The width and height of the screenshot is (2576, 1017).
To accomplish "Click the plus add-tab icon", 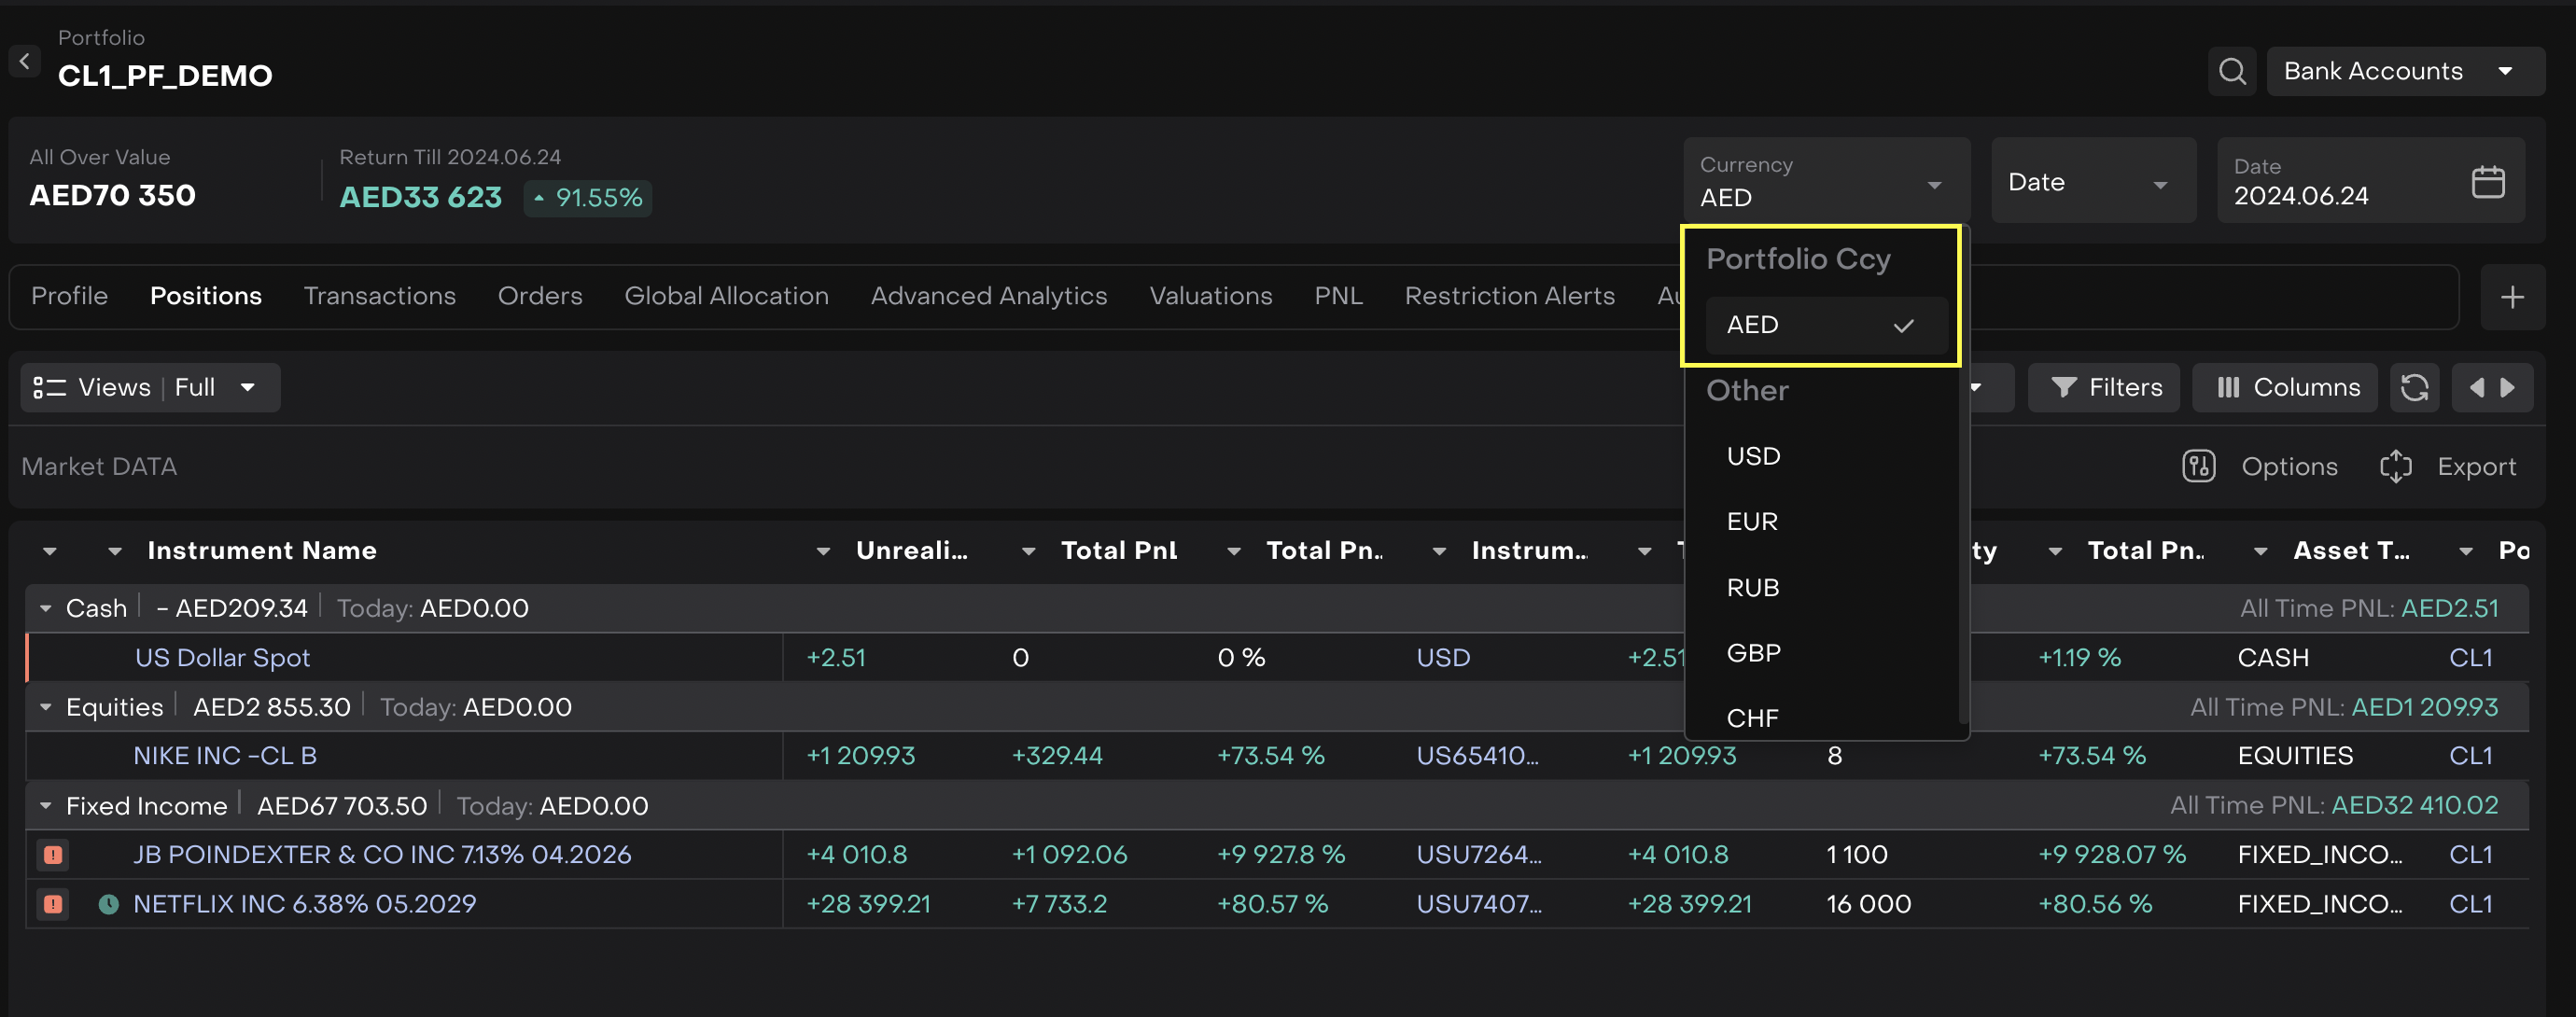I will [2511, 297].
